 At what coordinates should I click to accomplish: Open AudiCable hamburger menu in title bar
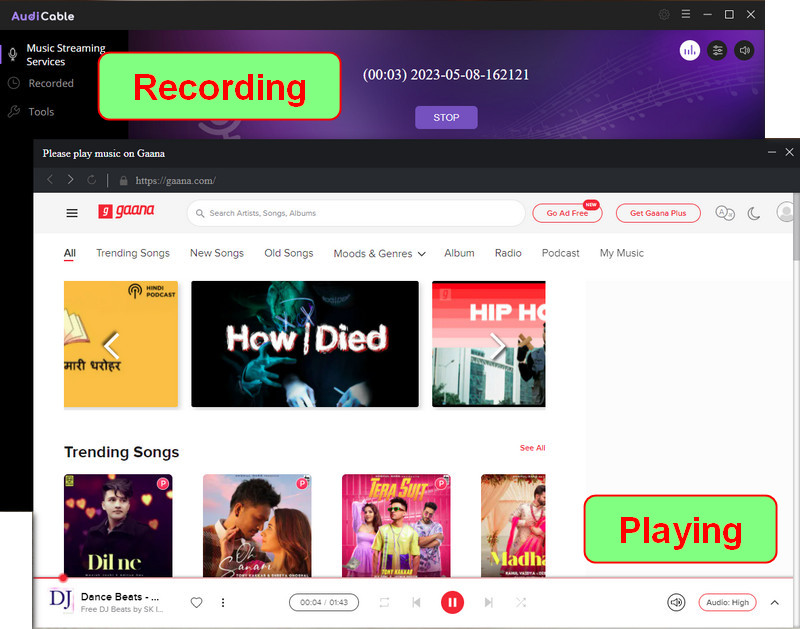(x=686, y=15)
